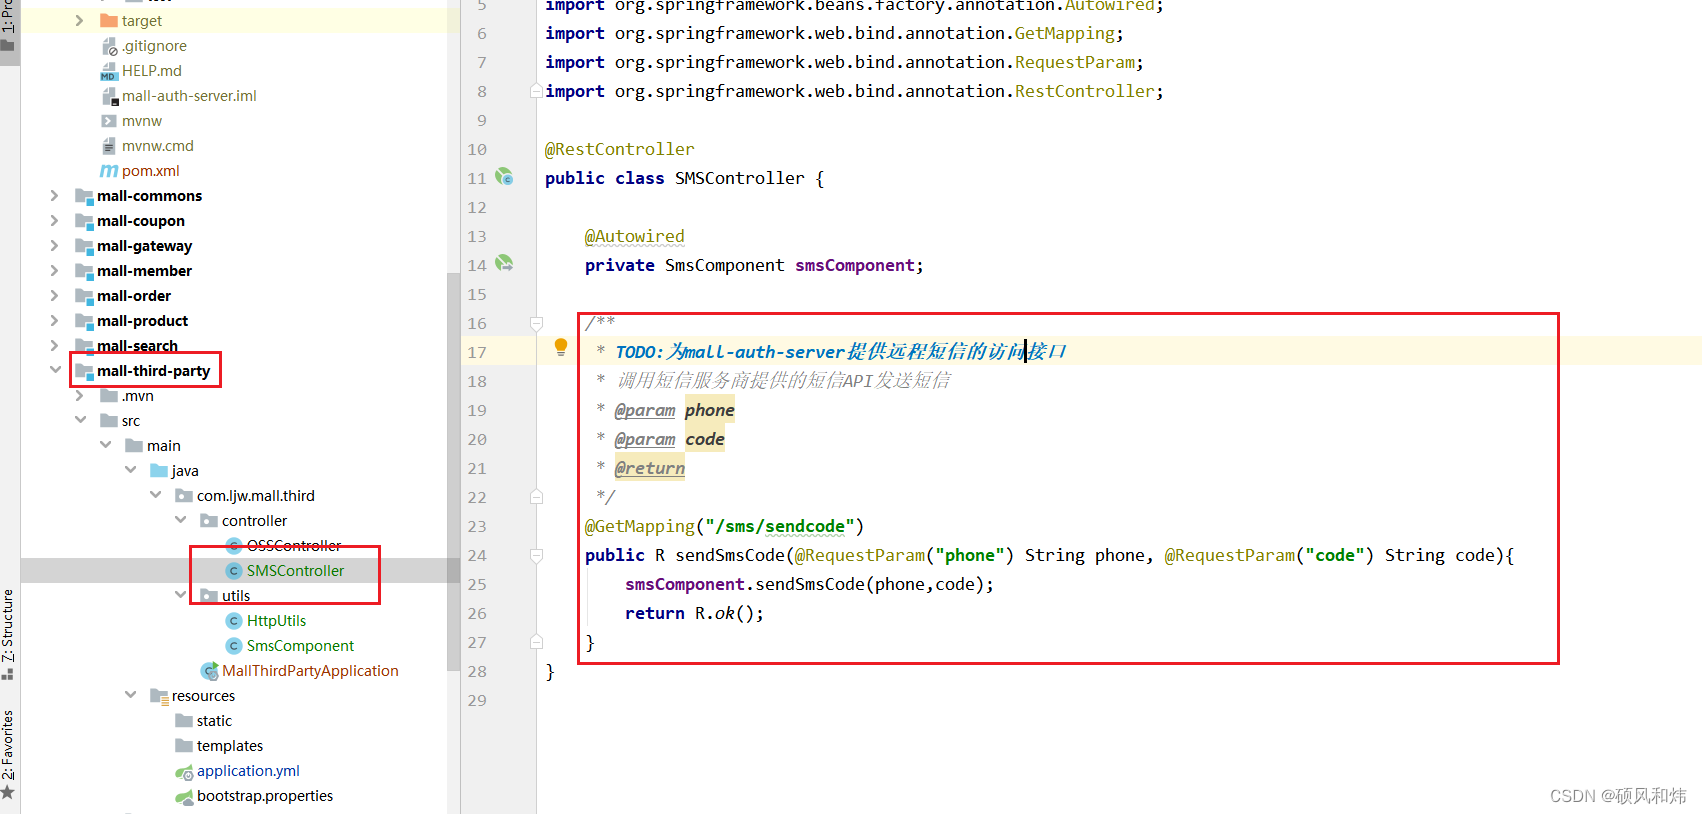This screenshot has width=1702, height=814.
Task: Click the RestController import reference
Action: [1084, 91]
